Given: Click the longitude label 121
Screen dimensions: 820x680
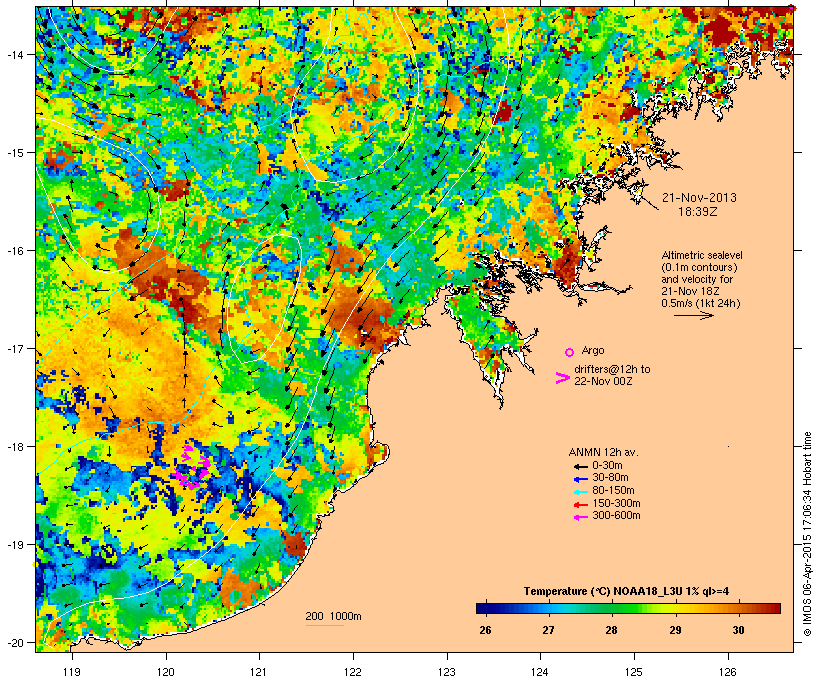Looking at the screenshot, I should pyautogui.click(x=259, y=672).
